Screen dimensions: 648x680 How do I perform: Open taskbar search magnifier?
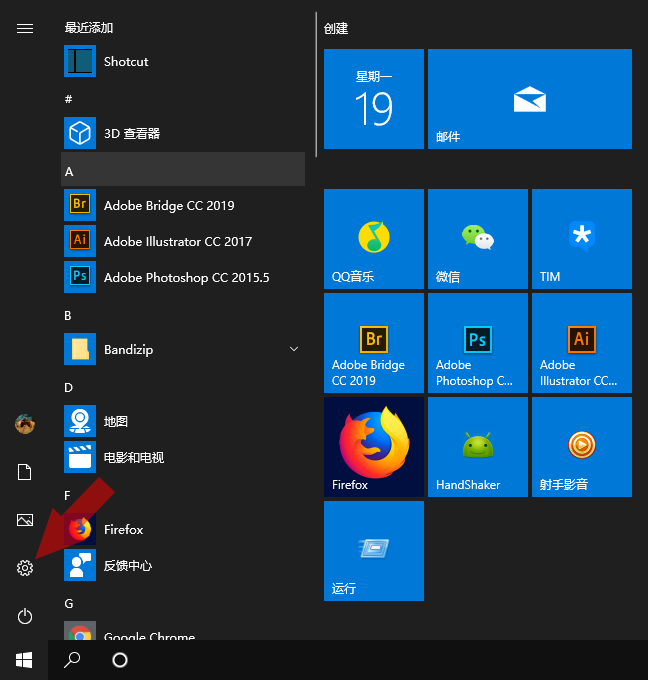pyautogui.click(x=72, y=660)
